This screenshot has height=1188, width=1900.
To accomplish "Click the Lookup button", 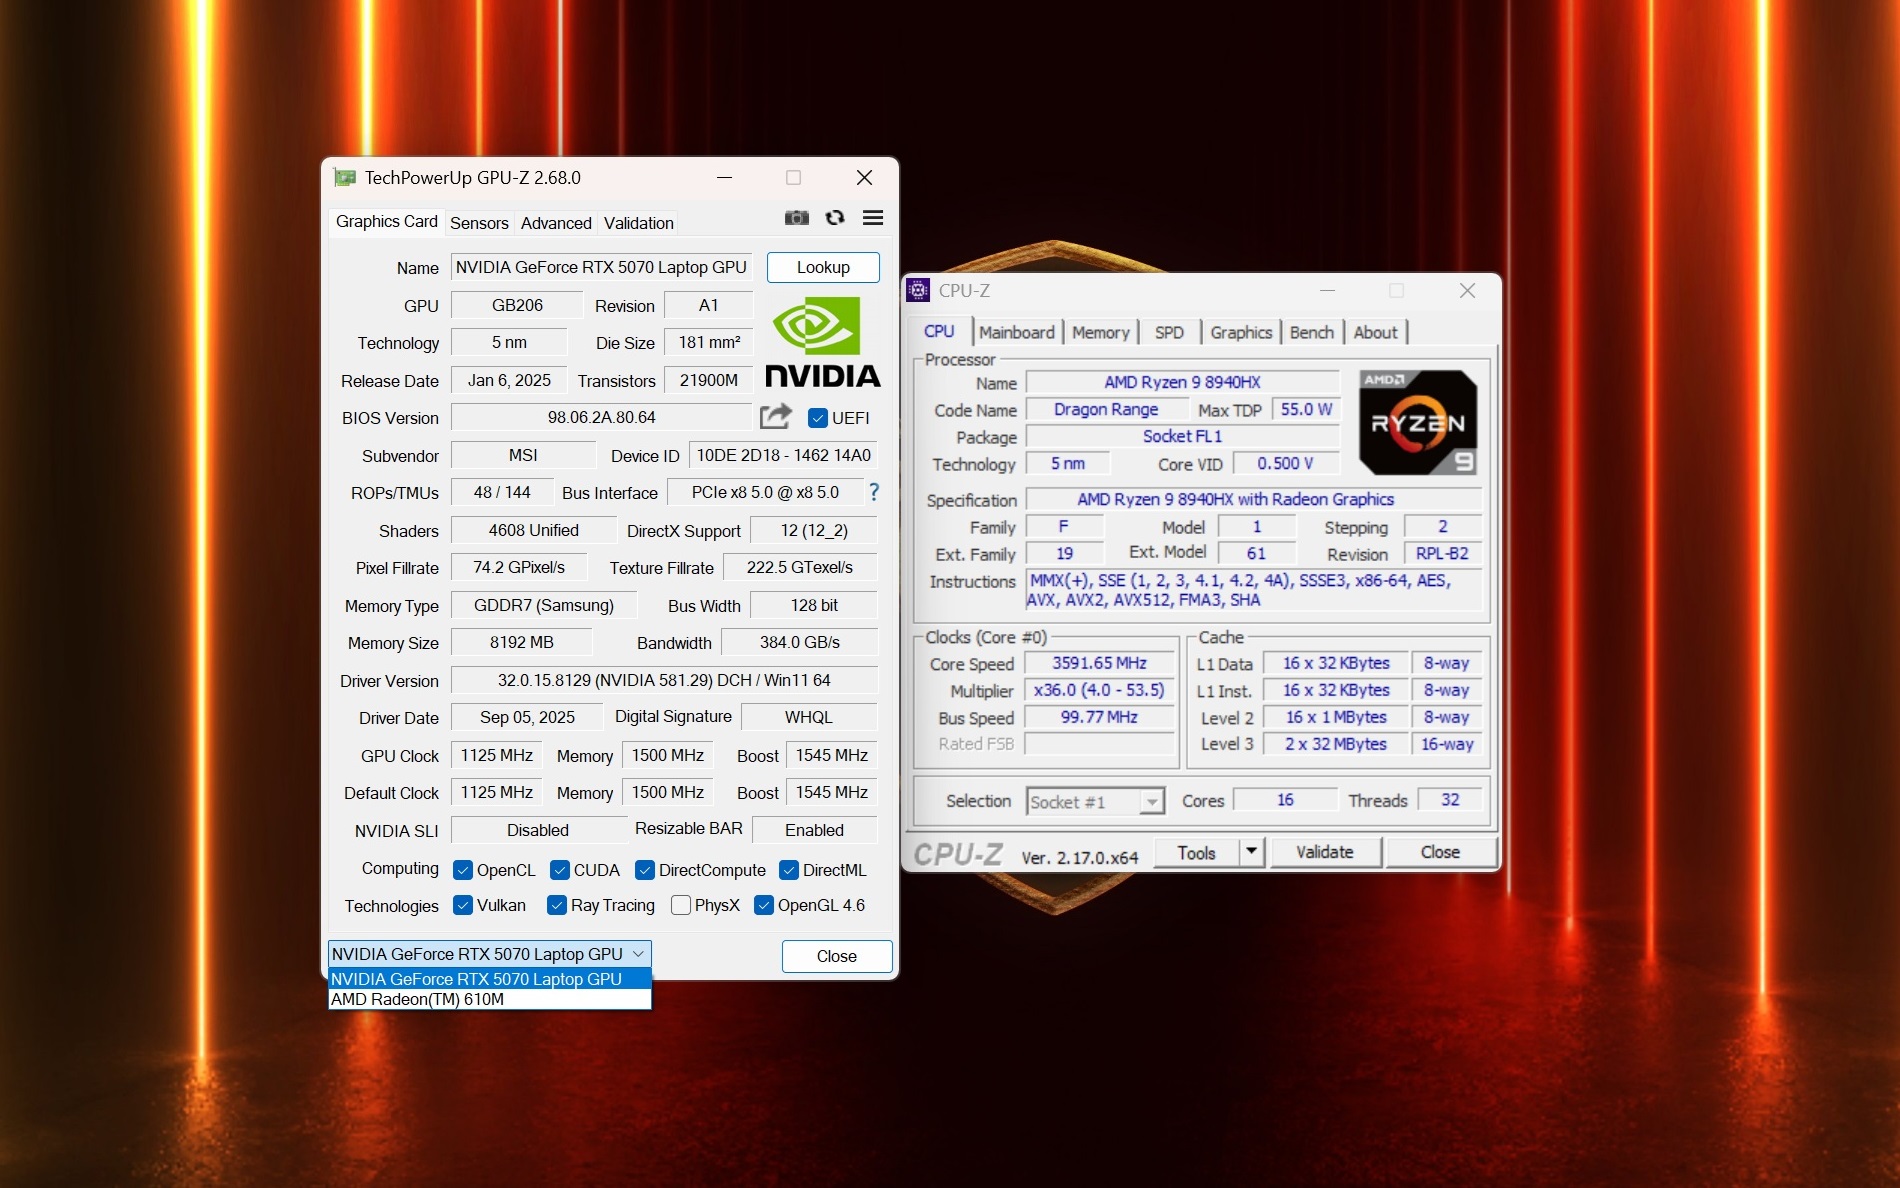I will pyautogui.click(x=823, y=267).
